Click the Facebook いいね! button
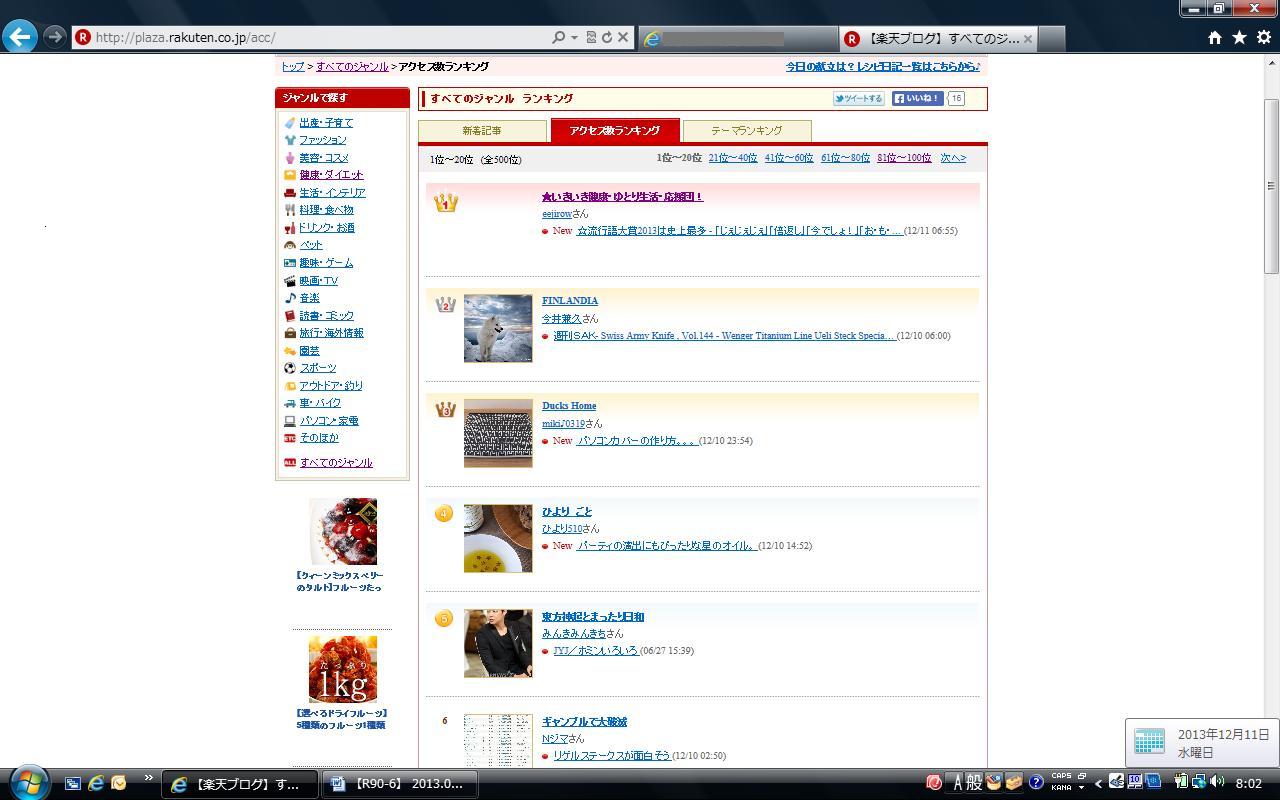Screen dimensions: 1280x800 (x=917, y=98)
